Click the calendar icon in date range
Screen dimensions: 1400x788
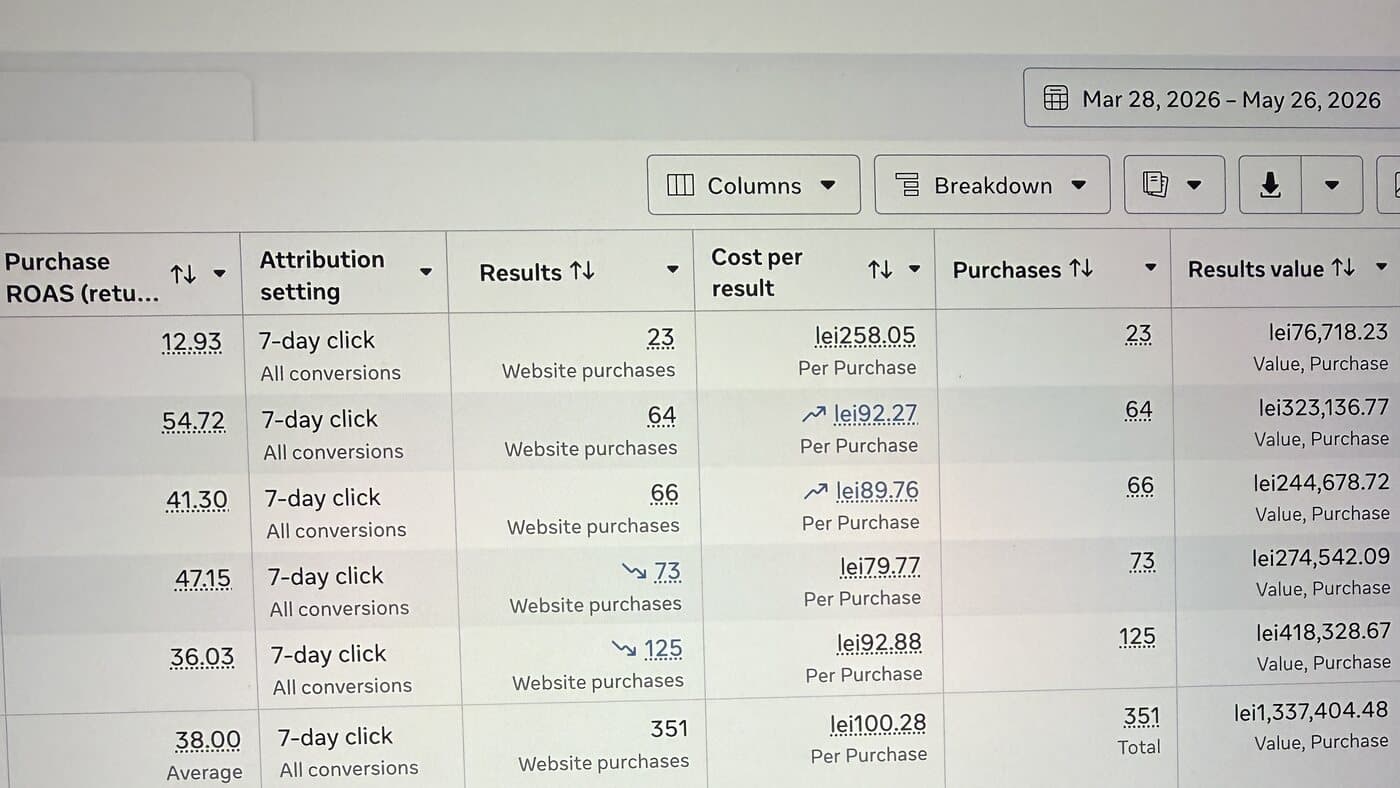(1056, 98)
